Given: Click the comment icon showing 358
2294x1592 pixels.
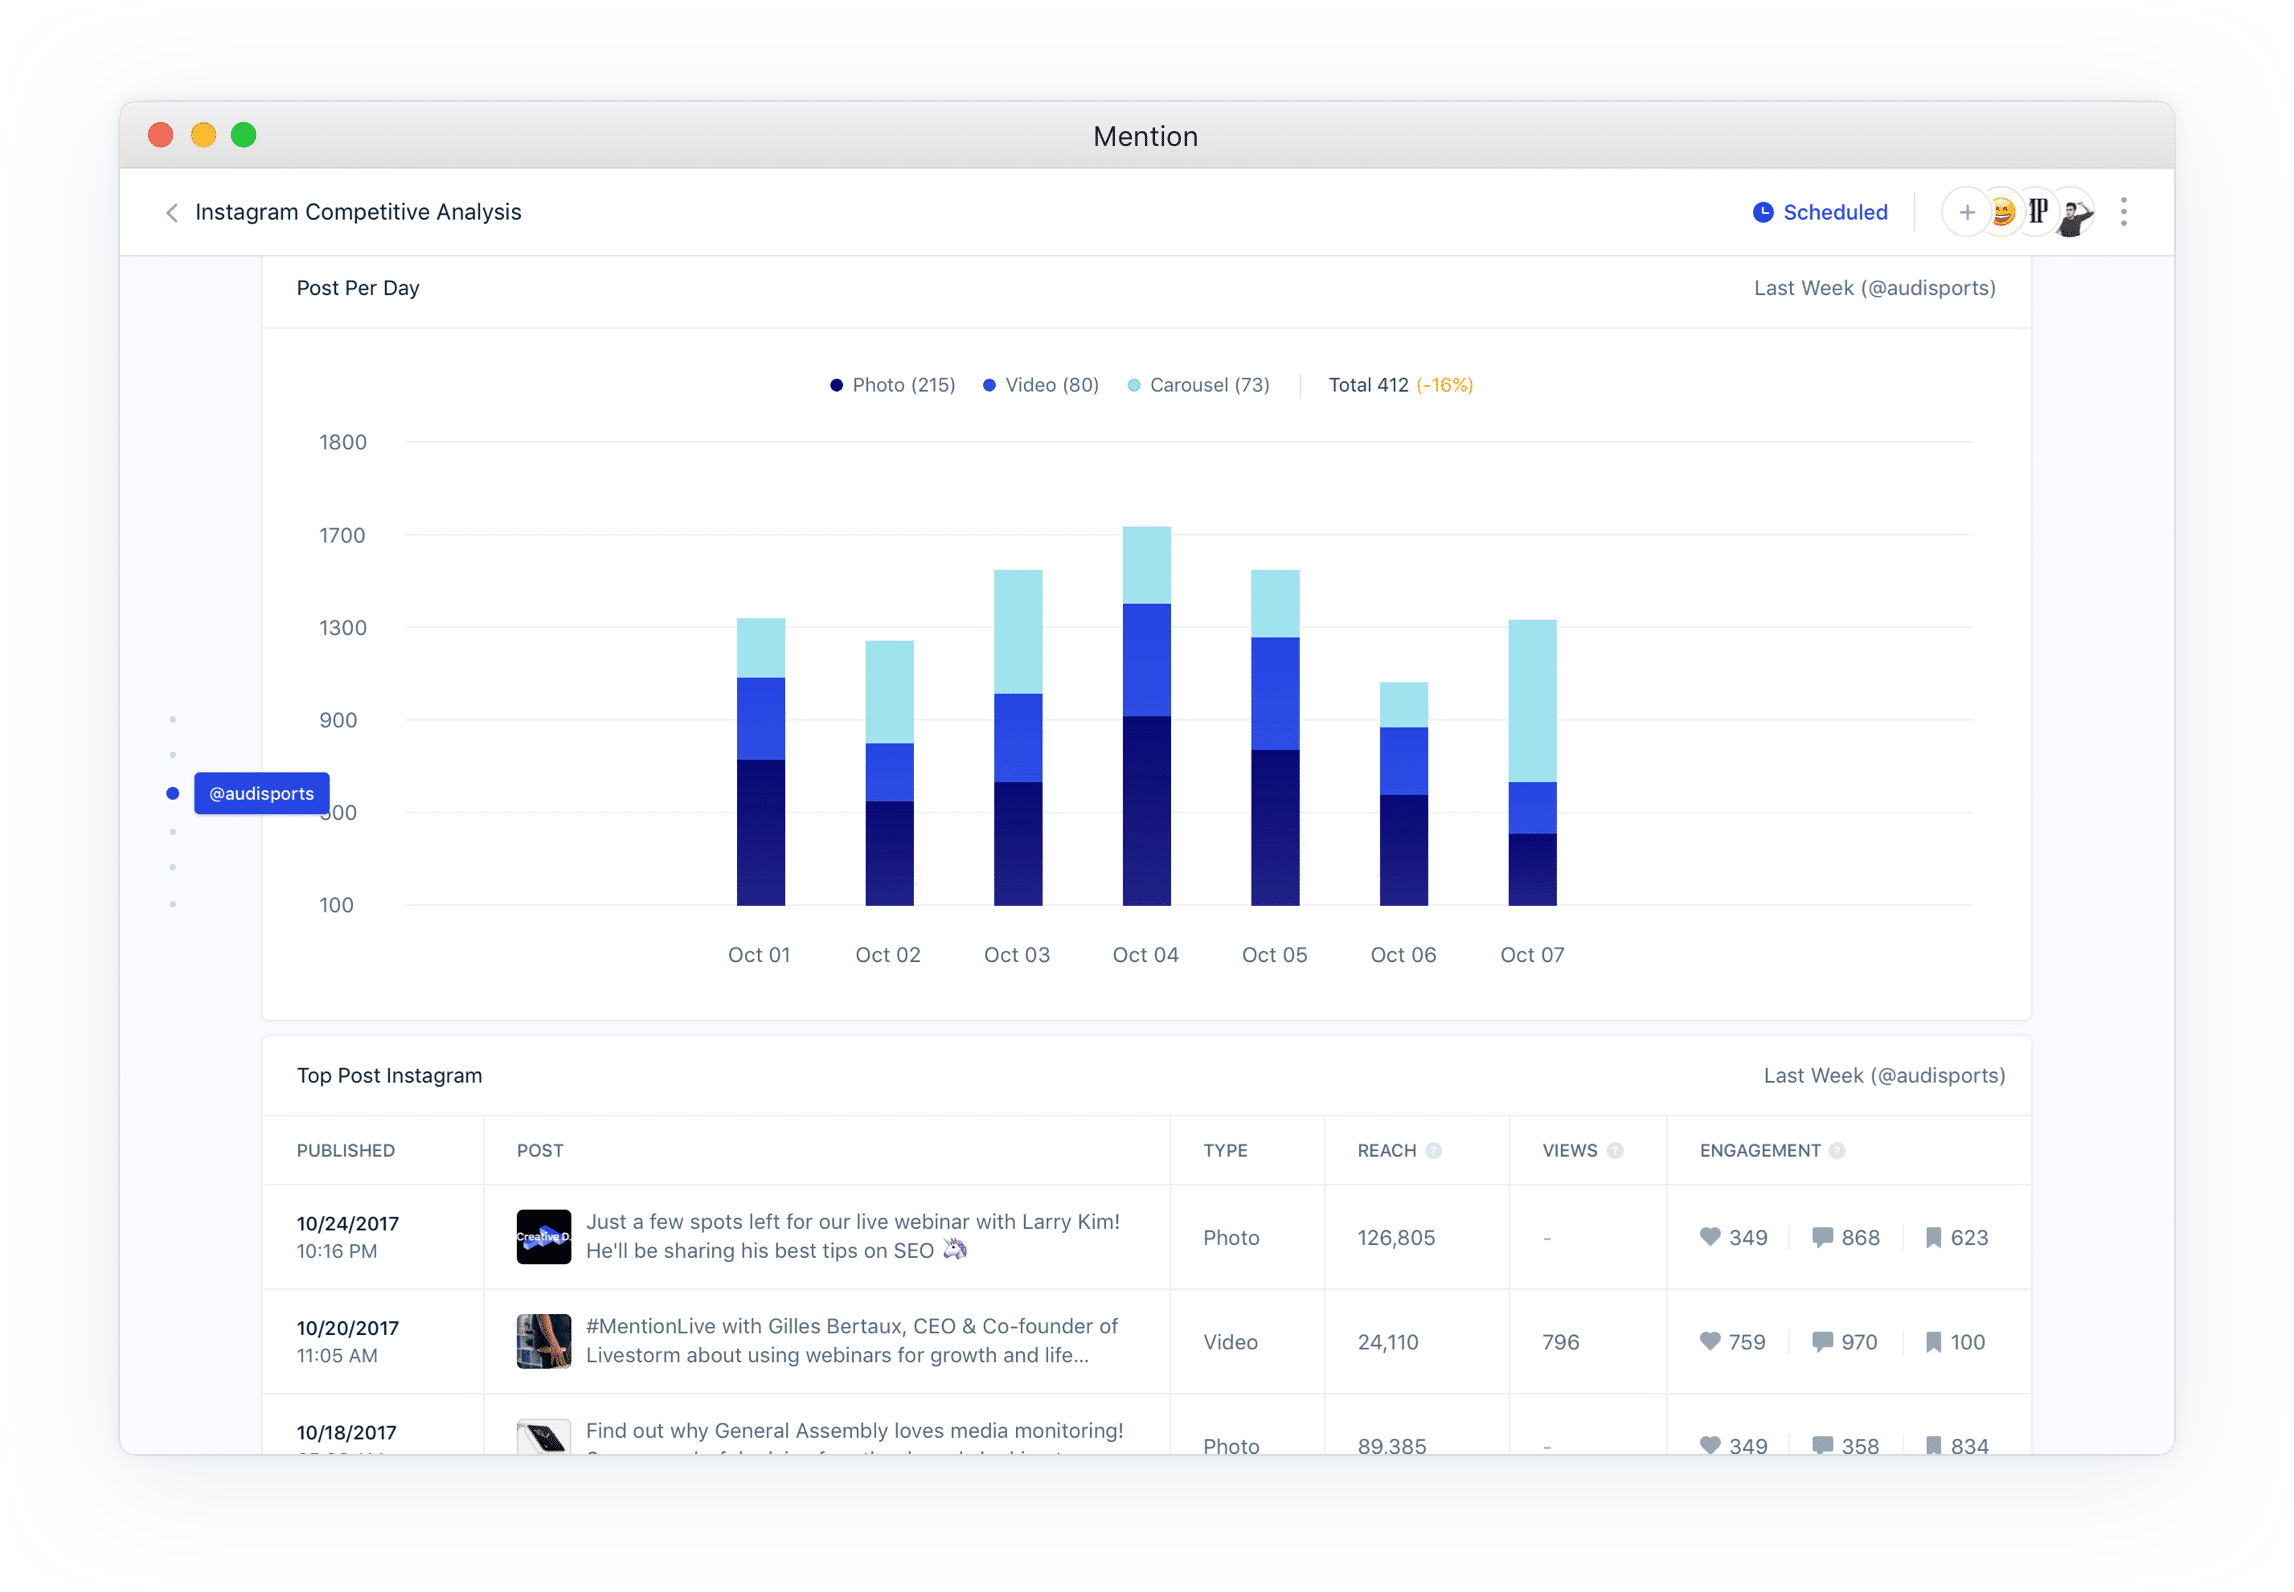Looking at the screenshot, I should click(x=1822, y=1445).
